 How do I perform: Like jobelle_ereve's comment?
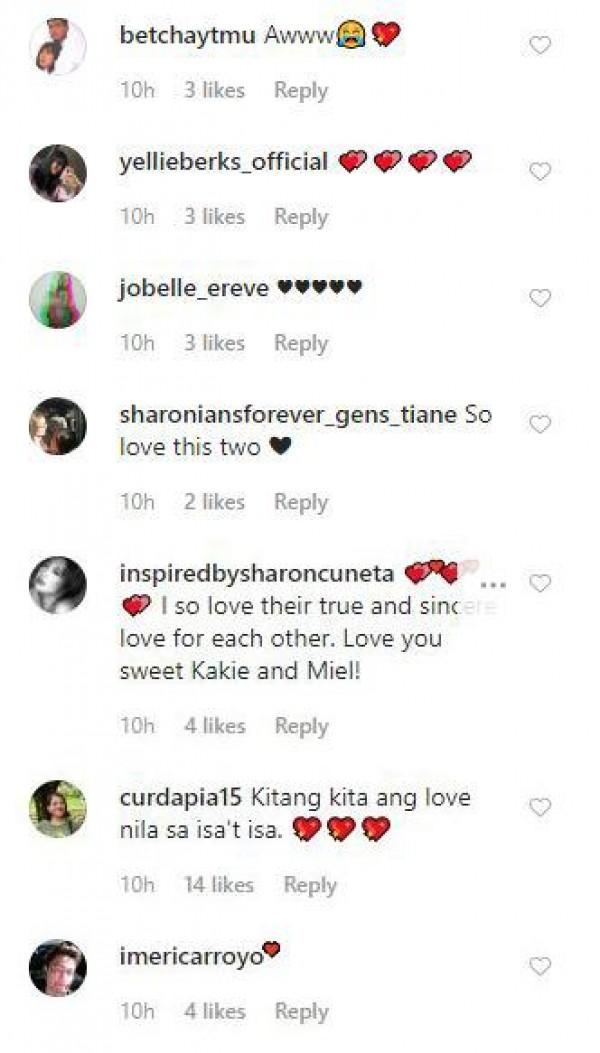(x=540, y=298)
